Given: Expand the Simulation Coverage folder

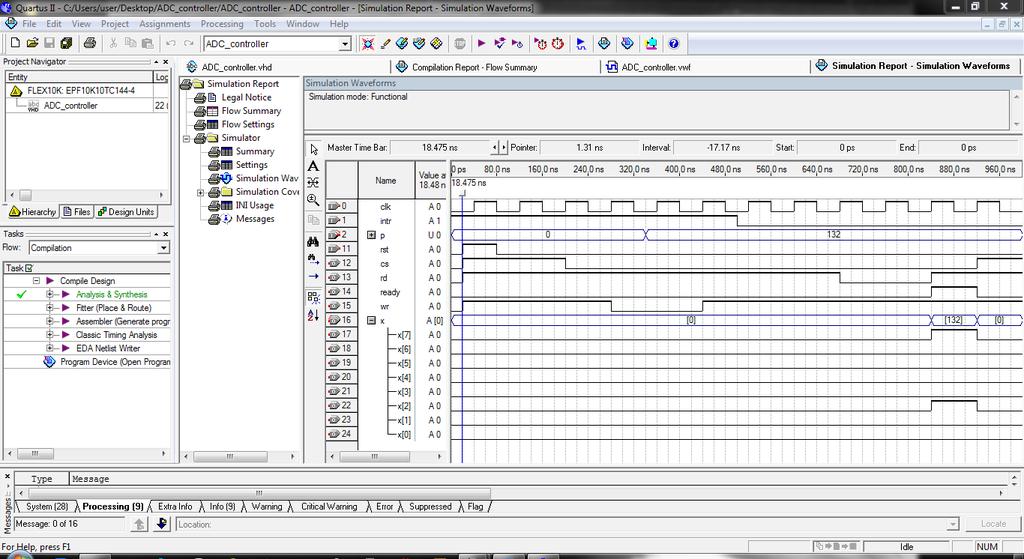Looking at the screenshot, I should [200, 193].
